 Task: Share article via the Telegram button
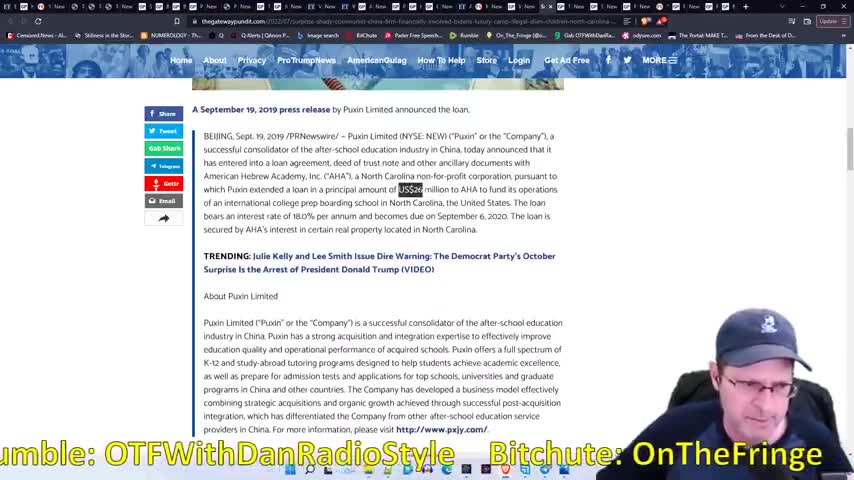[x=163, y=166]
